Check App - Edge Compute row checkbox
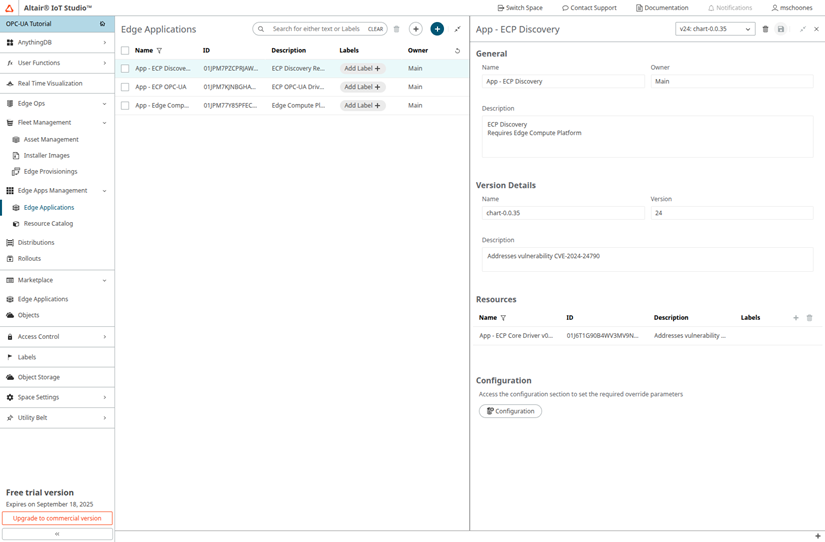825x542 pixels. pos(125,106)
